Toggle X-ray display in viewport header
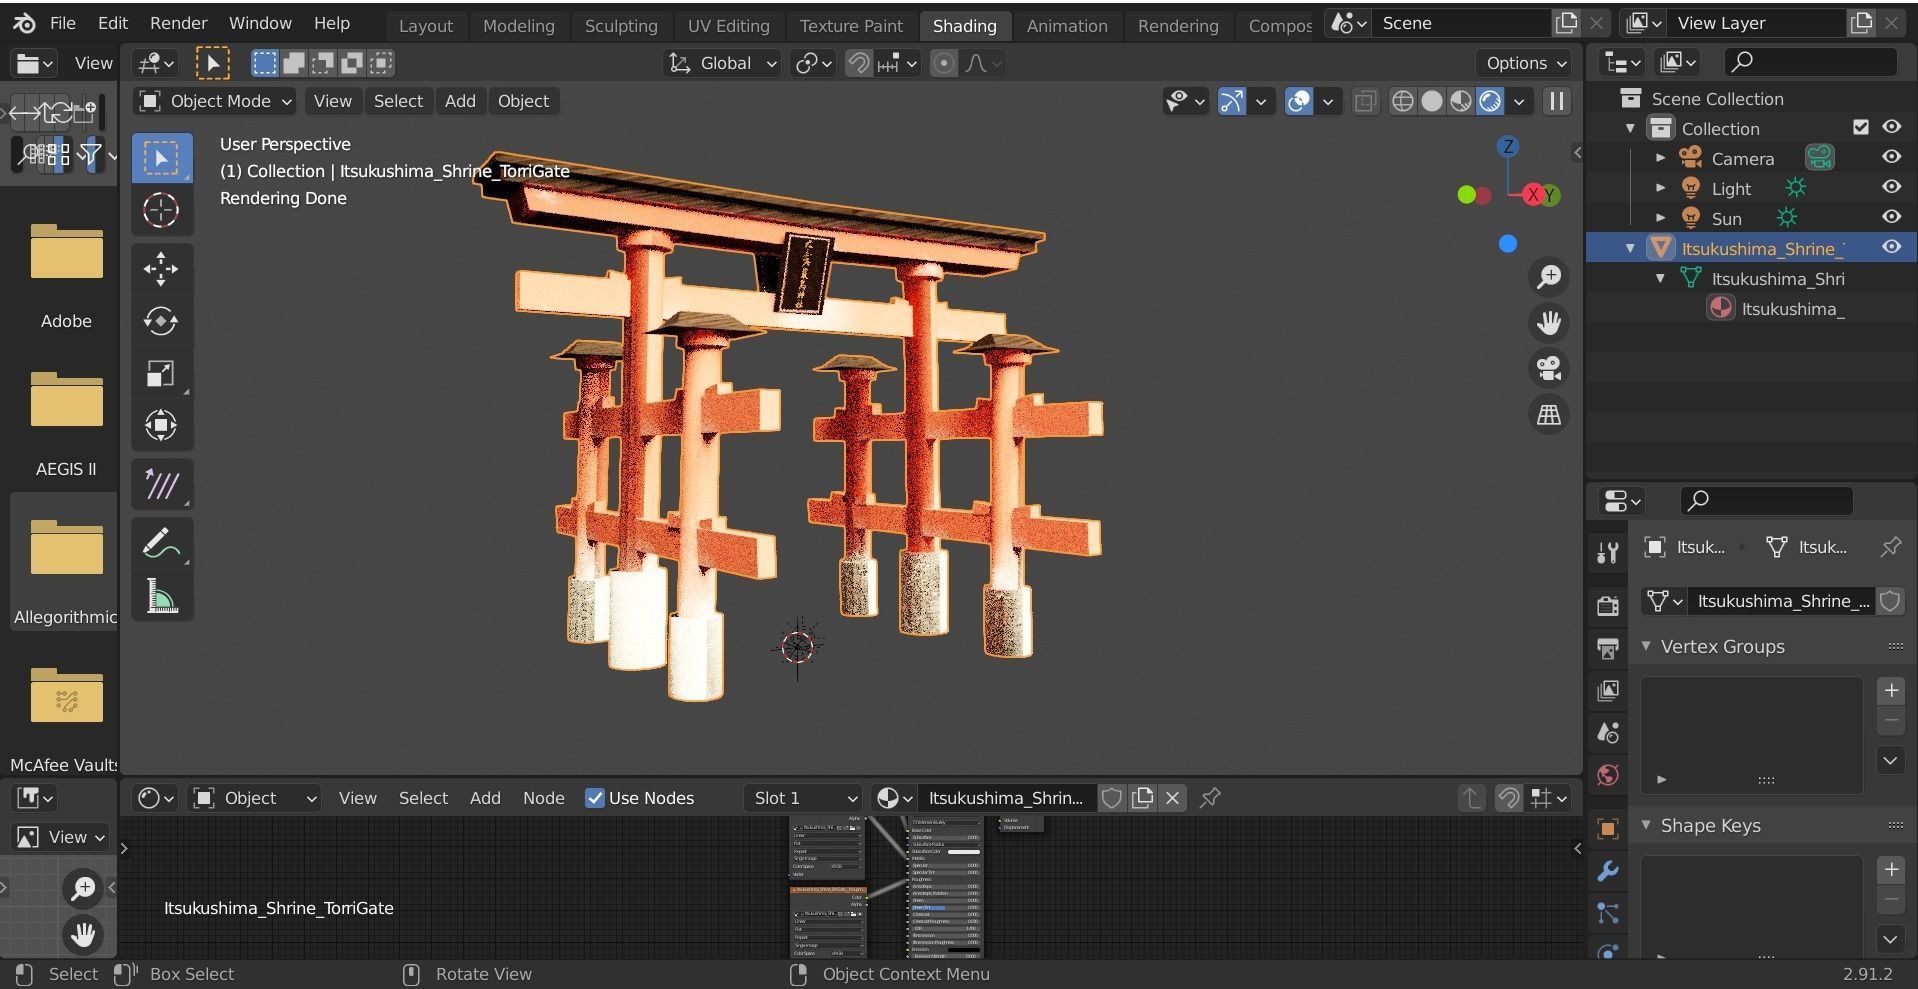Image resolution: width=1918 pixels, height=989 pixels. click(x=1365, y=101)
